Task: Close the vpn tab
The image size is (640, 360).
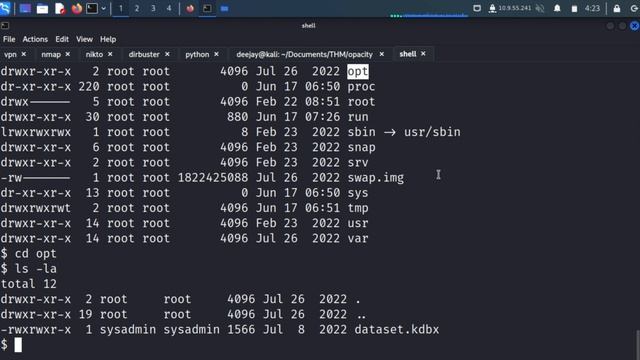Action: point(24,54)
